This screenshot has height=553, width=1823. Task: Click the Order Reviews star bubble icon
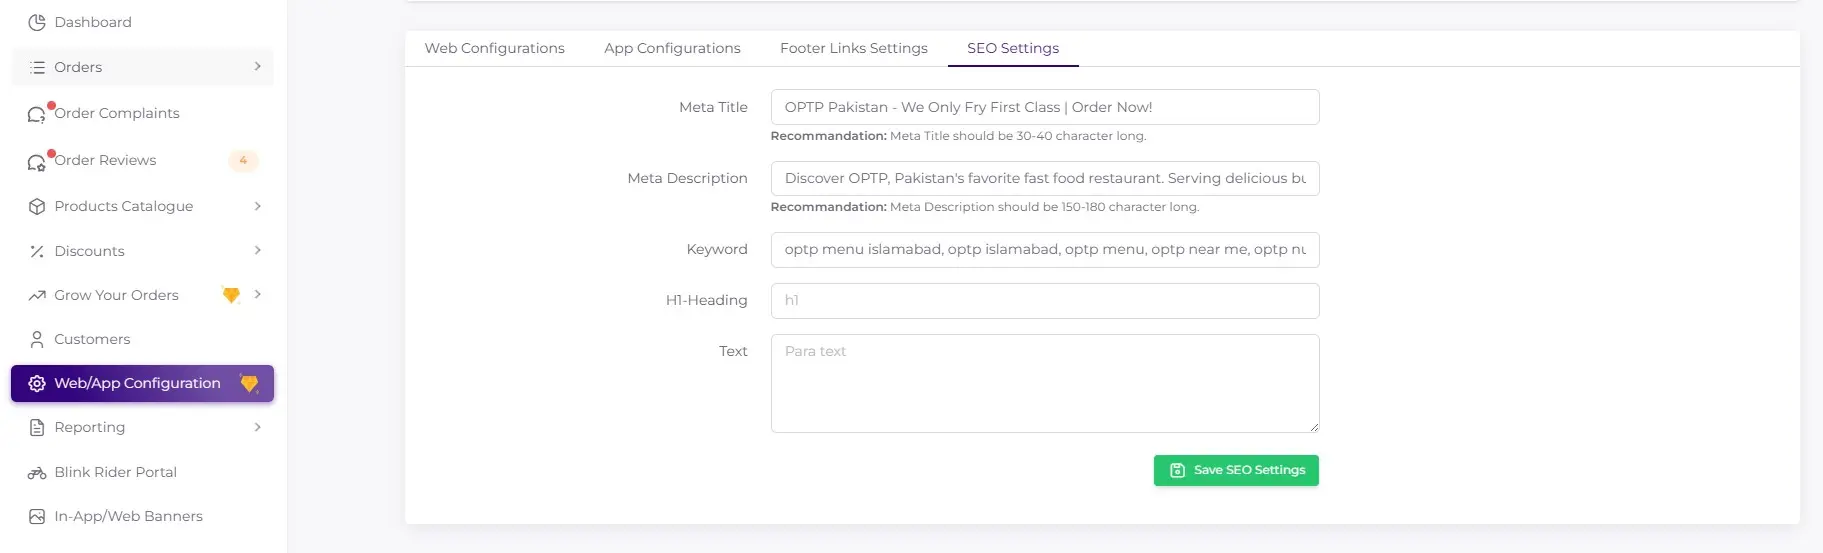pyautogui.click(x=37, y=161)
